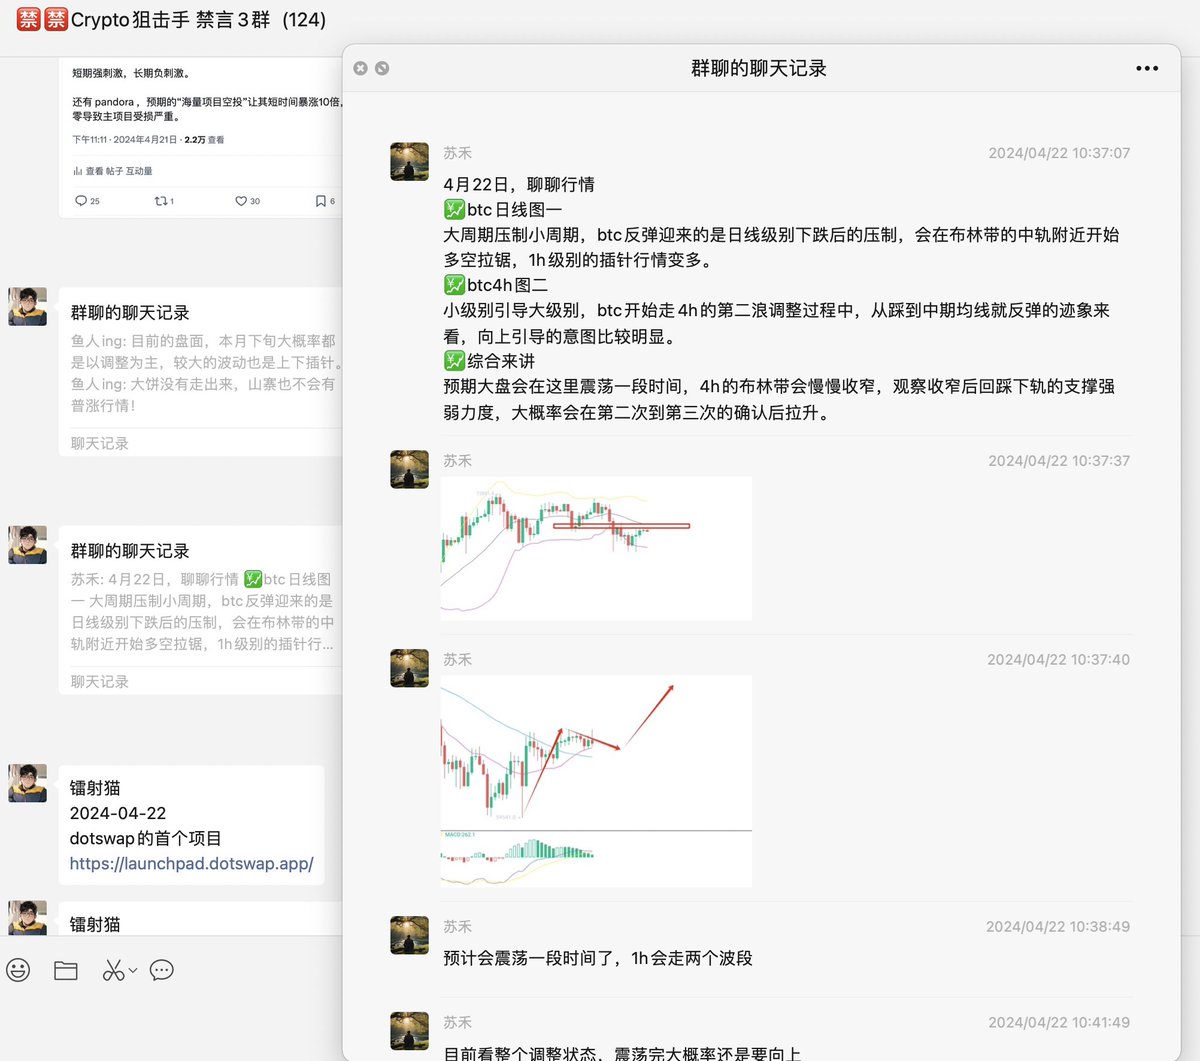The width and height of the screenshot is (1200, 1061).
Task: Click the timestamp 2024/04/22 10:41:49
Action: click(x=1059, y=1022)
